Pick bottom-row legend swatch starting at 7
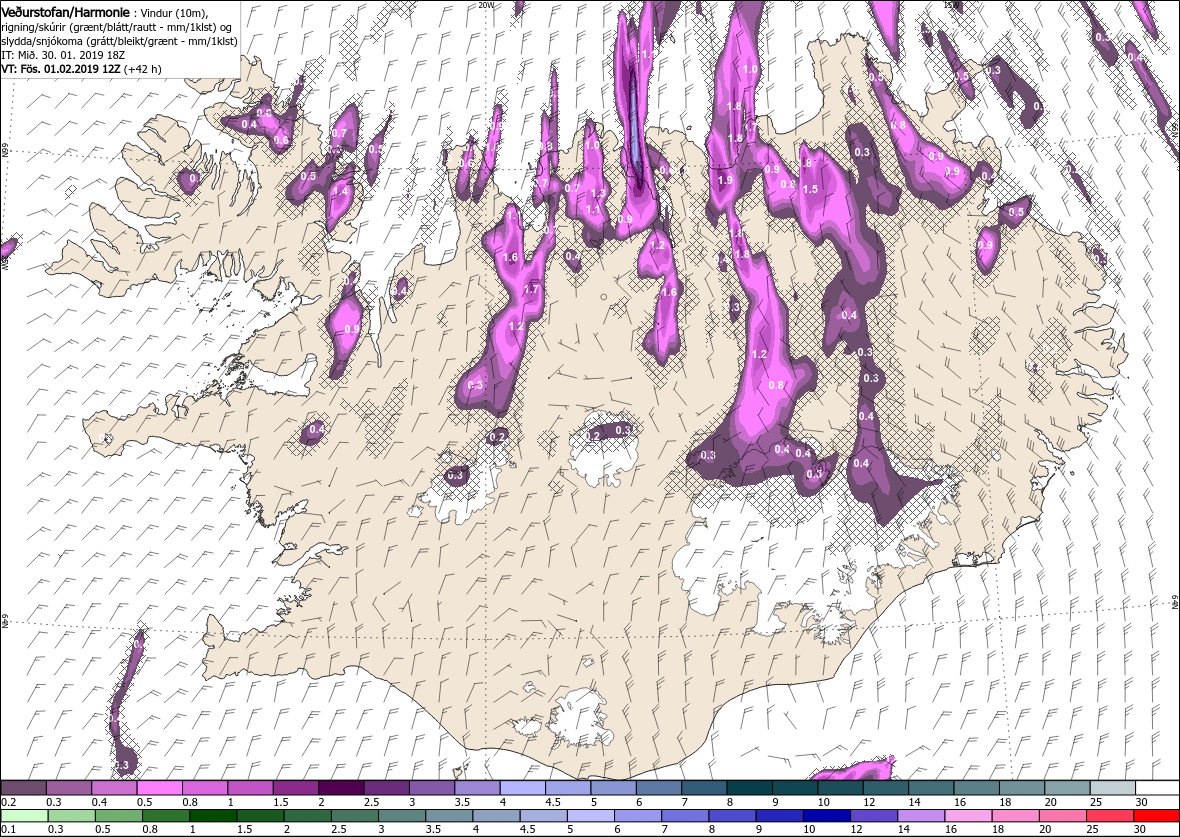1180x837 pixels. (685, 816)
